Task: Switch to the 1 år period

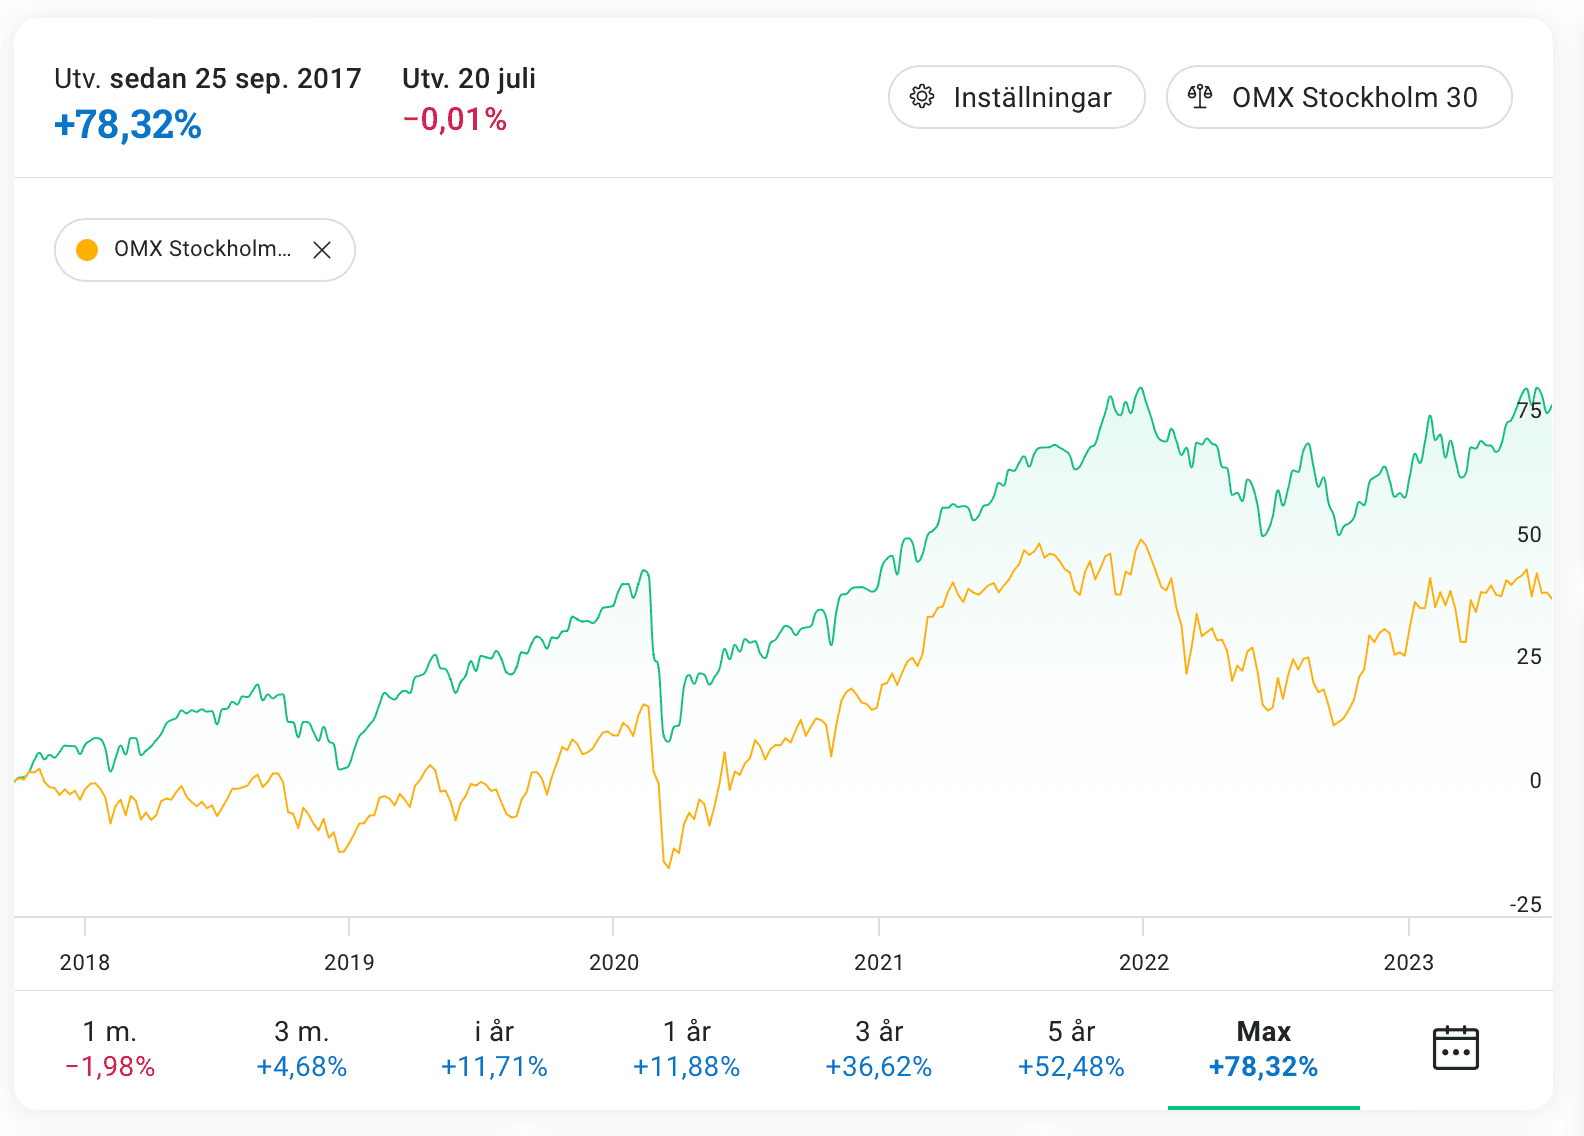Action: [686, 1049]
